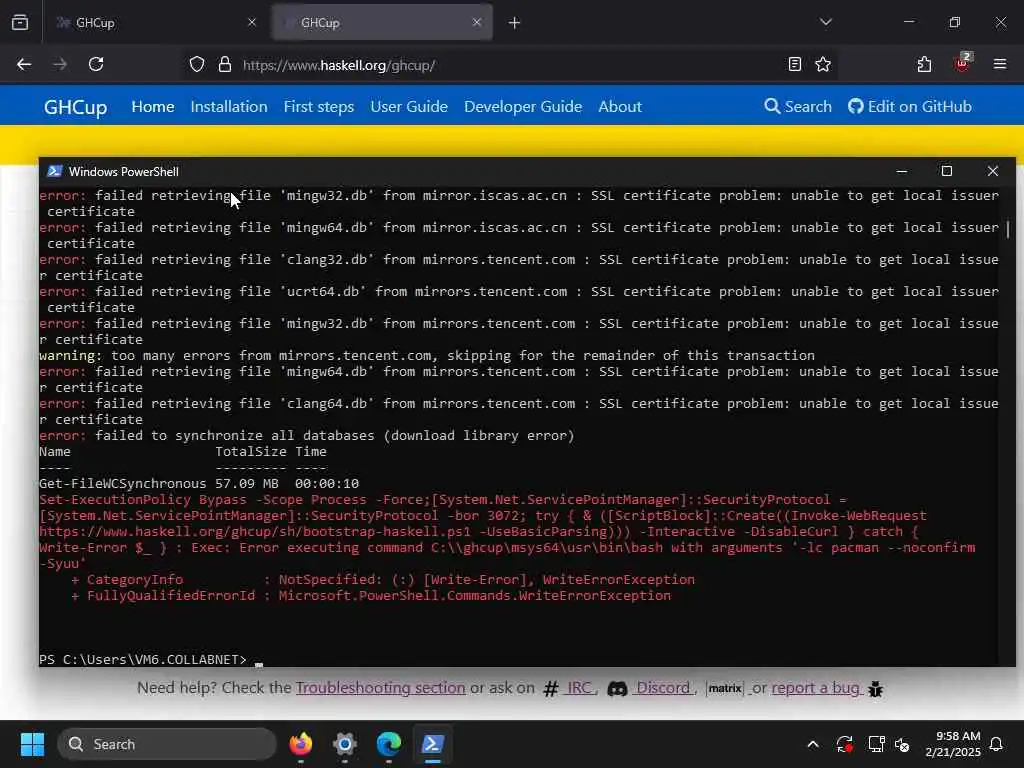Click the PowerShell scrollbar thumb
This screenshot has width=1024, height=768.
[x=1008, y=229]
